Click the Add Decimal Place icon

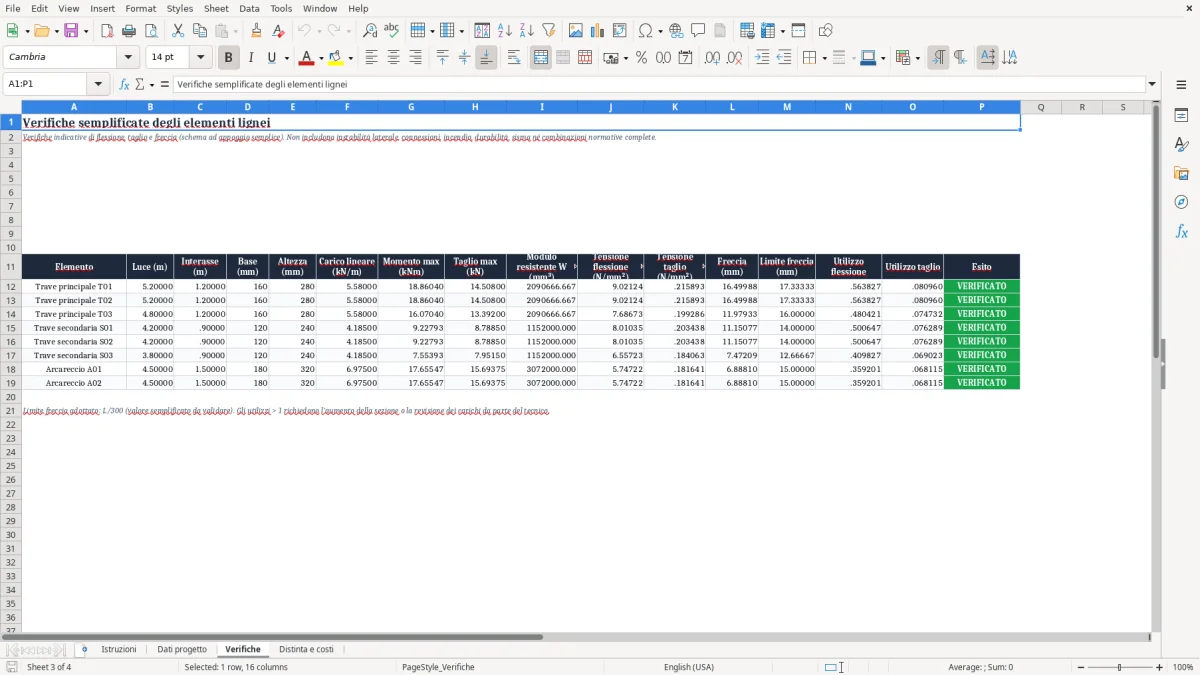(x=712, y=58)
